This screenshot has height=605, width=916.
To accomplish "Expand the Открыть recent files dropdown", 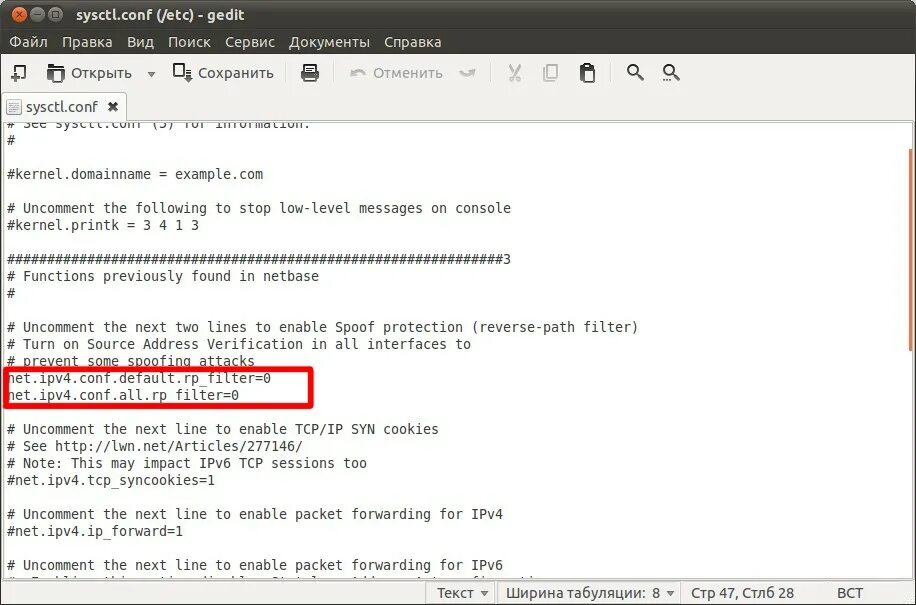I will pos(150,72).
